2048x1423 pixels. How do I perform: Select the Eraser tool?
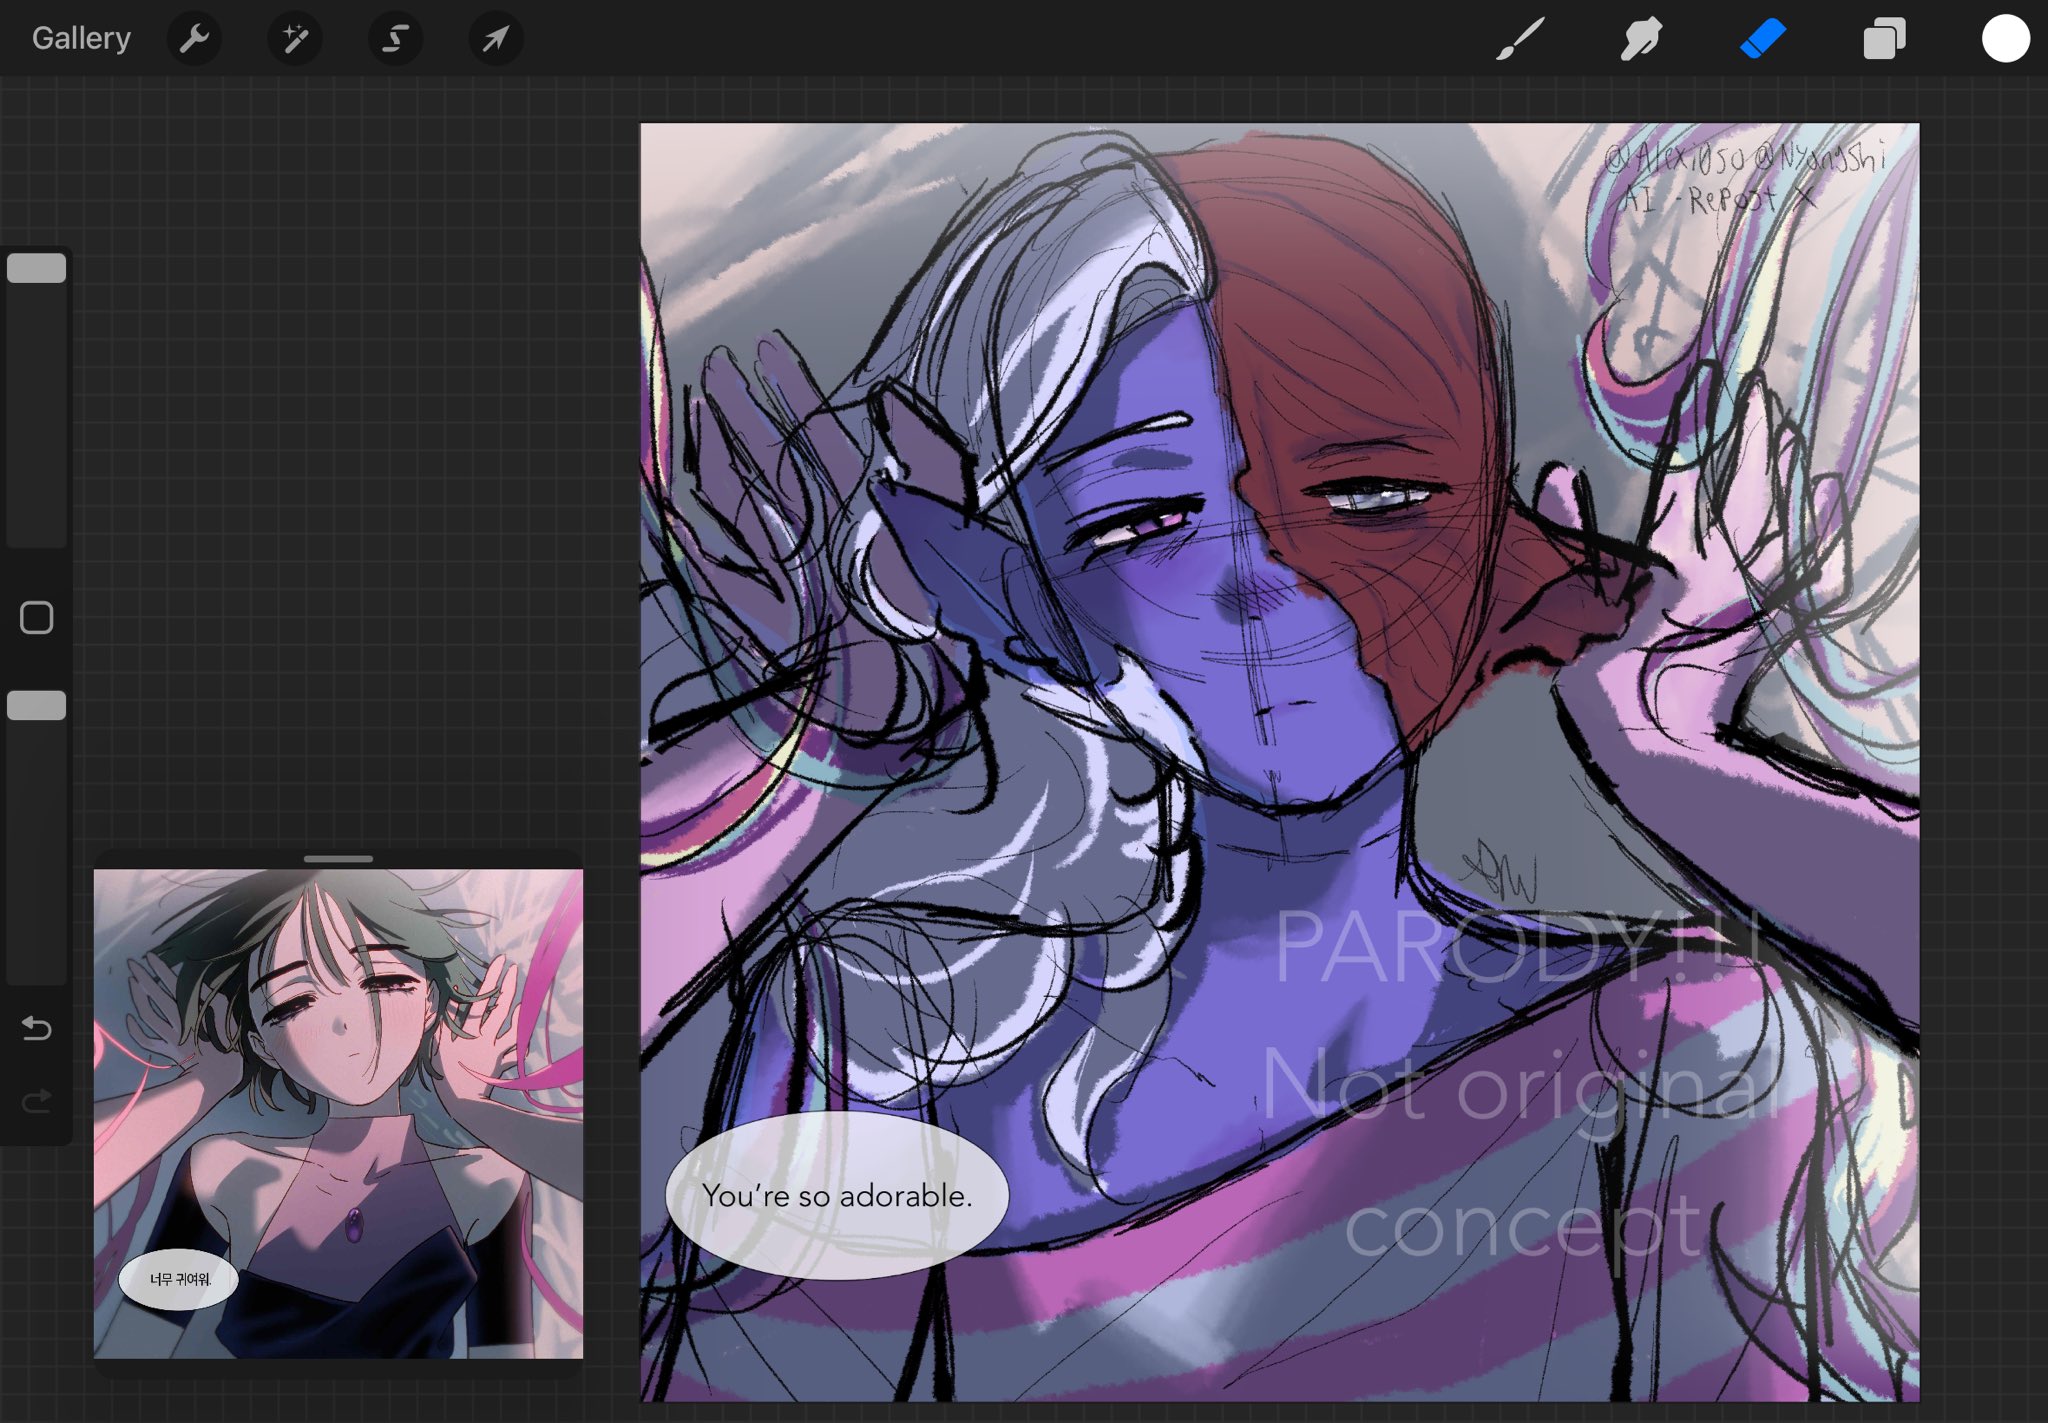[x=1763, y=39]
